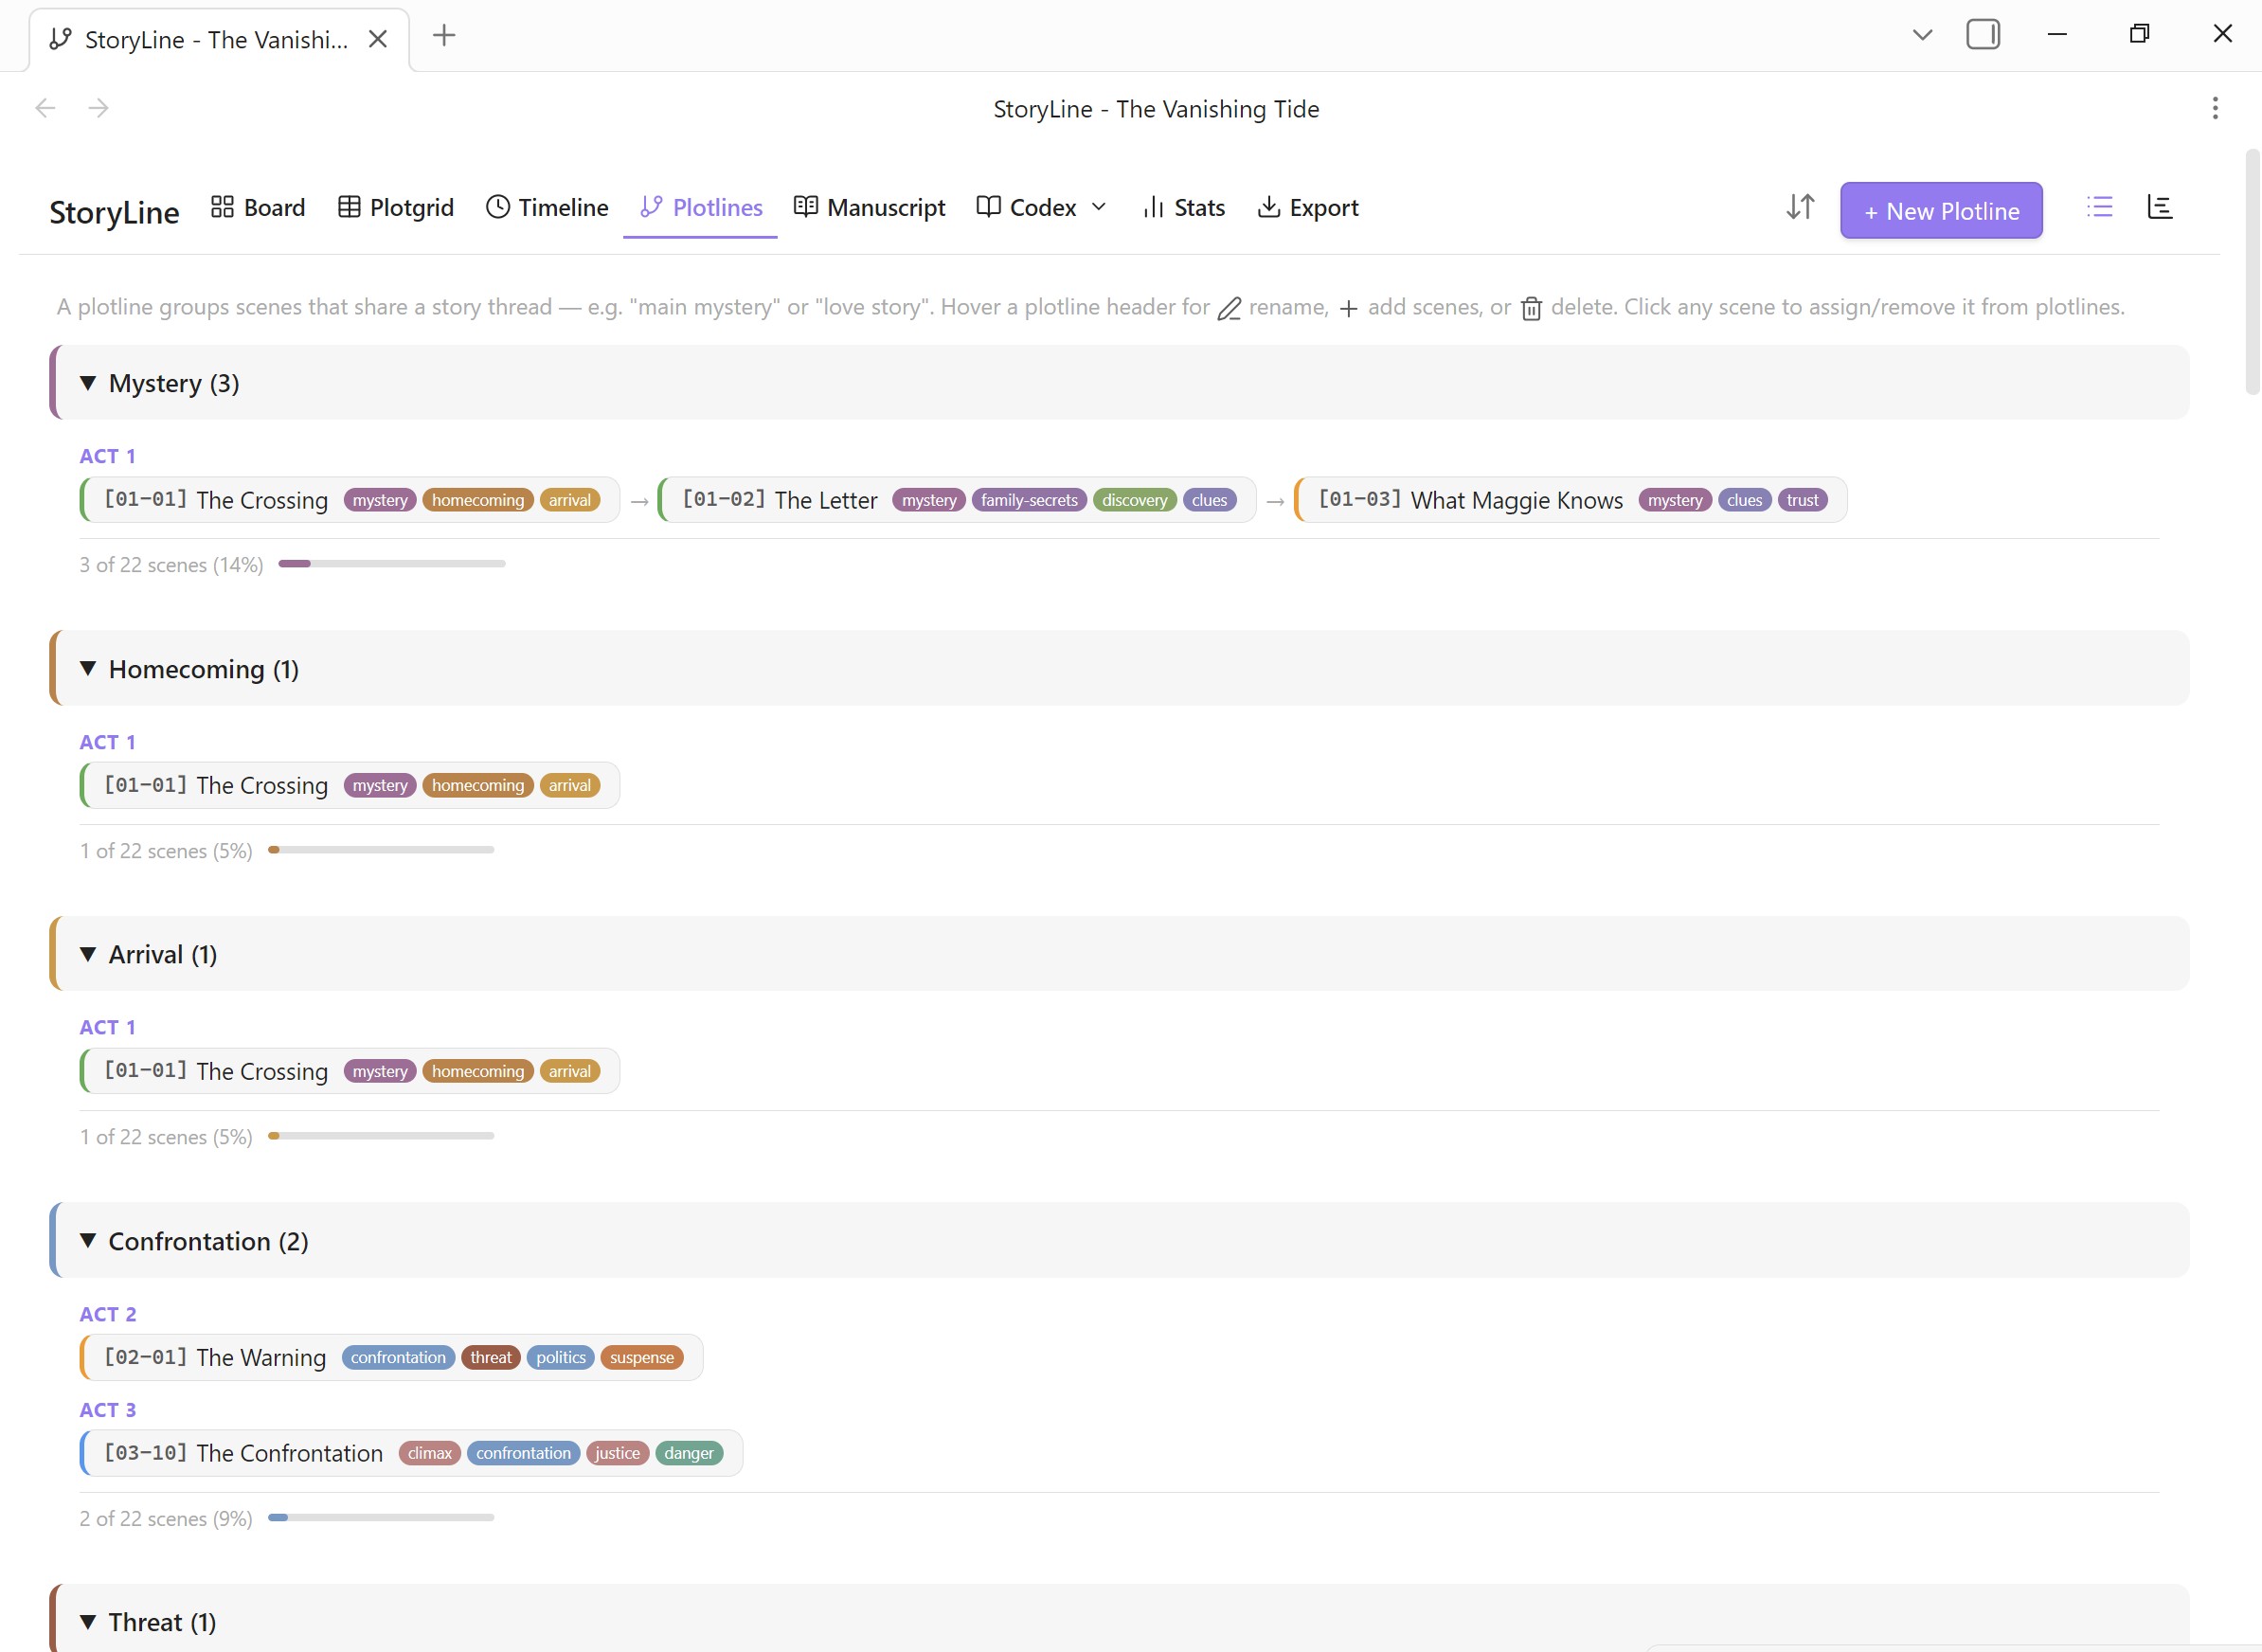Click the clues tag on What Maggie Knows
2262x1652 pixels.
(1744, 500)
